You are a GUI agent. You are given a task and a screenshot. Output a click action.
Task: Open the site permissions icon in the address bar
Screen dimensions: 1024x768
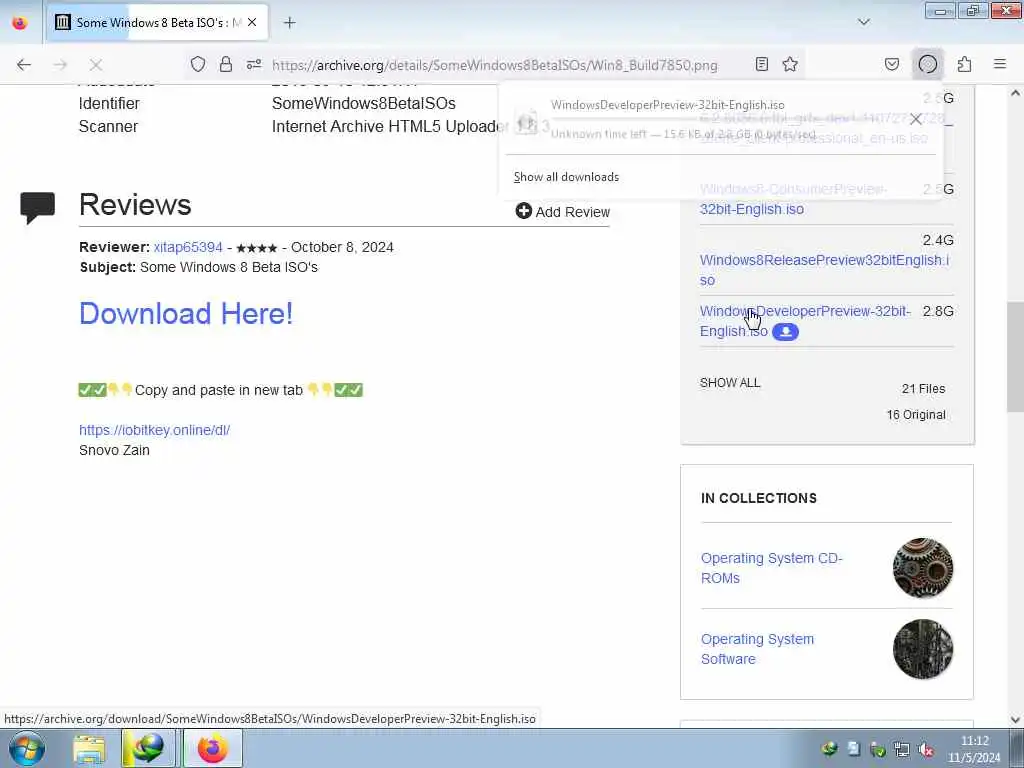(254, 64)
